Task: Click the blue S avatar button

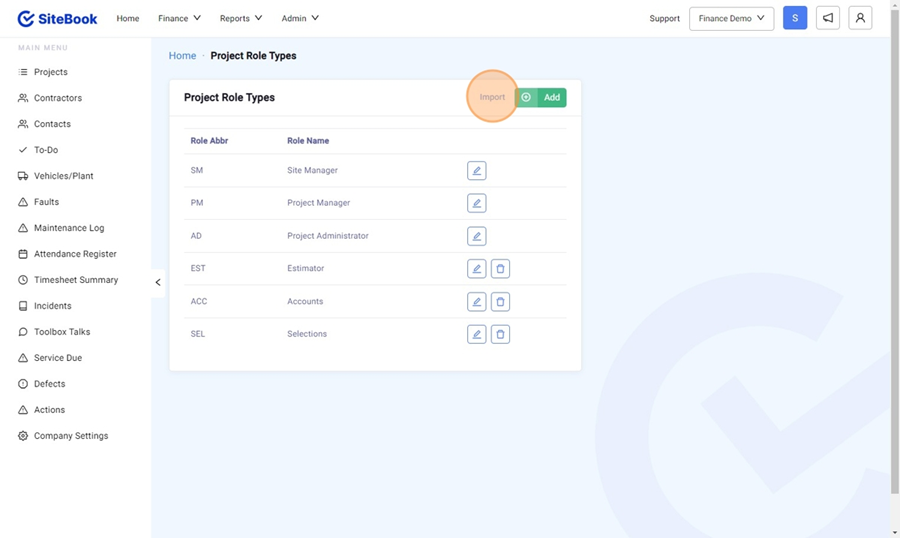Action: [795, 18]
